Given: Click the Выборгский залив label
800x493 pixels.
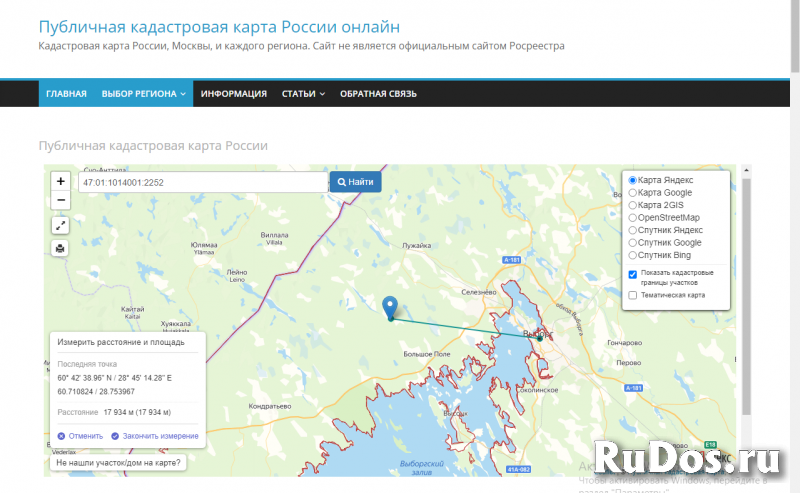Looking at the screenshot, I should coord(422,468).
